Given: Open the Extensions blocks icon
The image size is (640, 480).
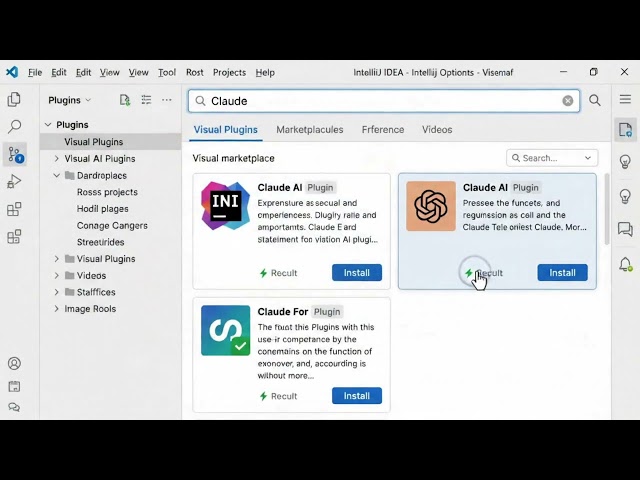Looking at the screenshot, I should pos(14,209).
